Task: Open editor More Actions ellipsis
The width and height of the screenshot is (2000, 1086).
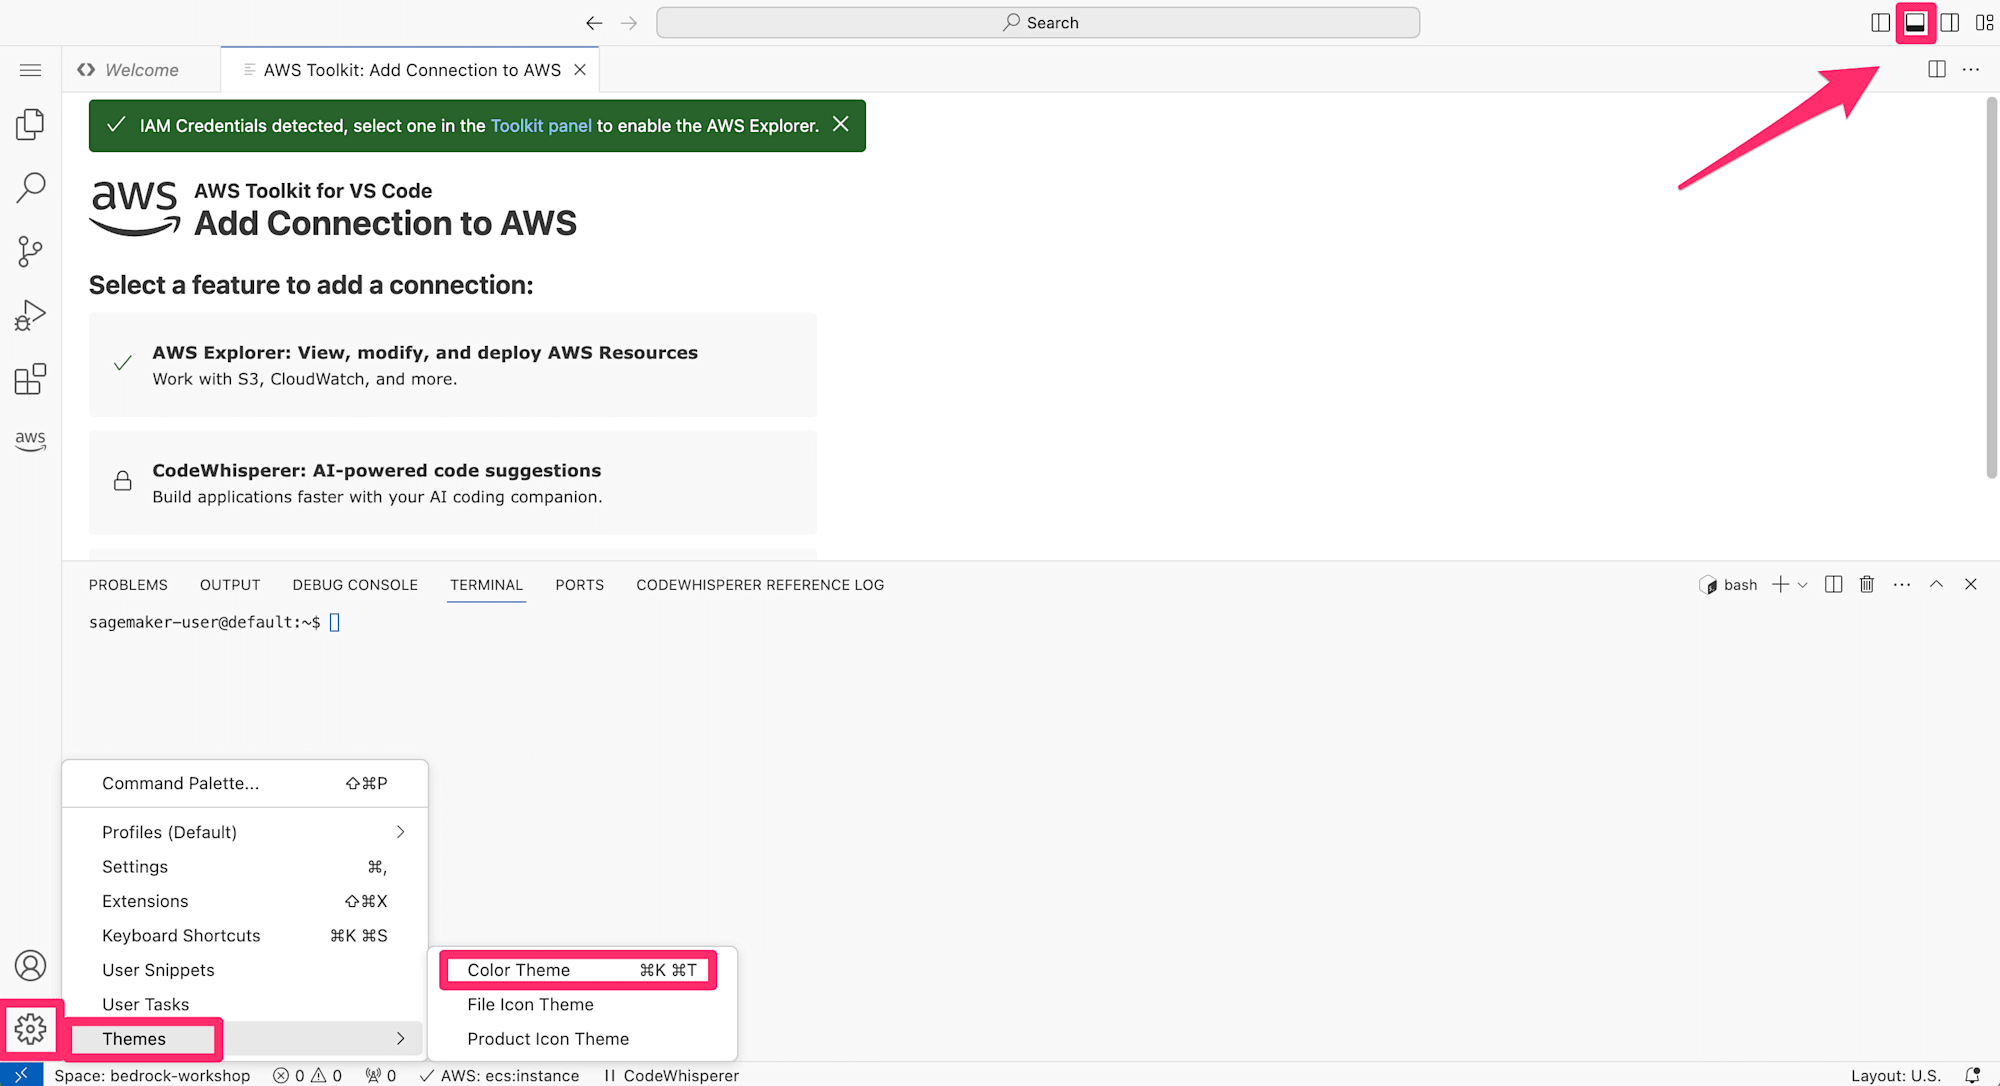Action: click(x=1971, y=69)
